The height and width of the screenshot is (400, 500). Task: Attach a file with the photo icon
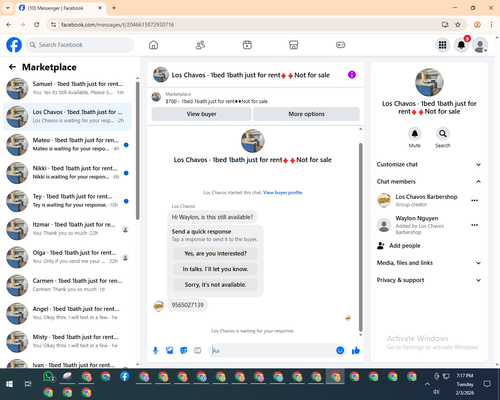(x=170, y=350)
